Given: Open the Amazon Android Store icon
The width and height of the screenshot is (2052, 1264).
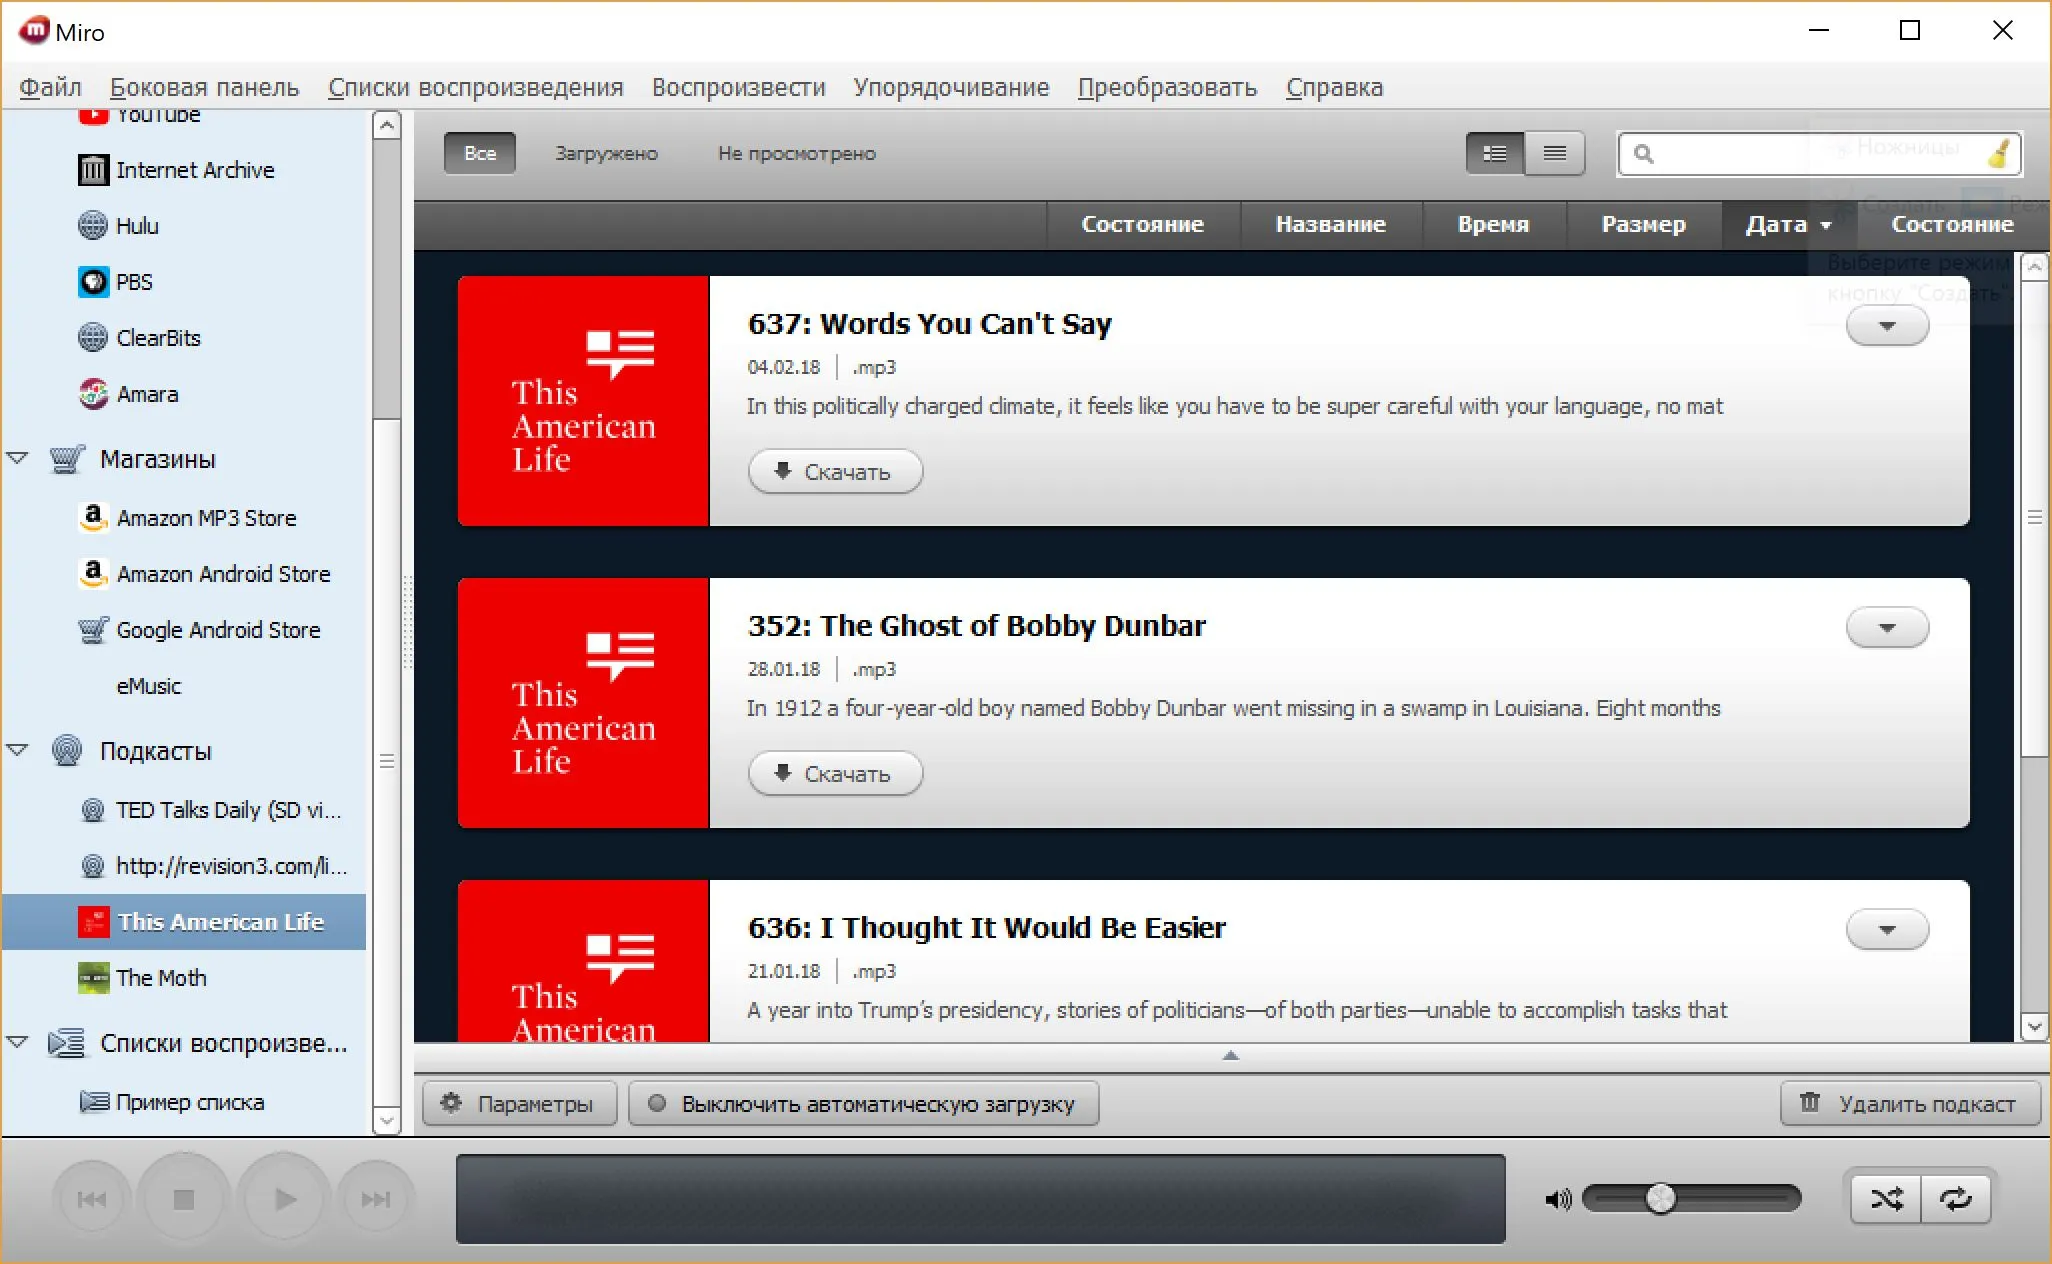Looking at the screenshot, I should (x=93, y=574).
